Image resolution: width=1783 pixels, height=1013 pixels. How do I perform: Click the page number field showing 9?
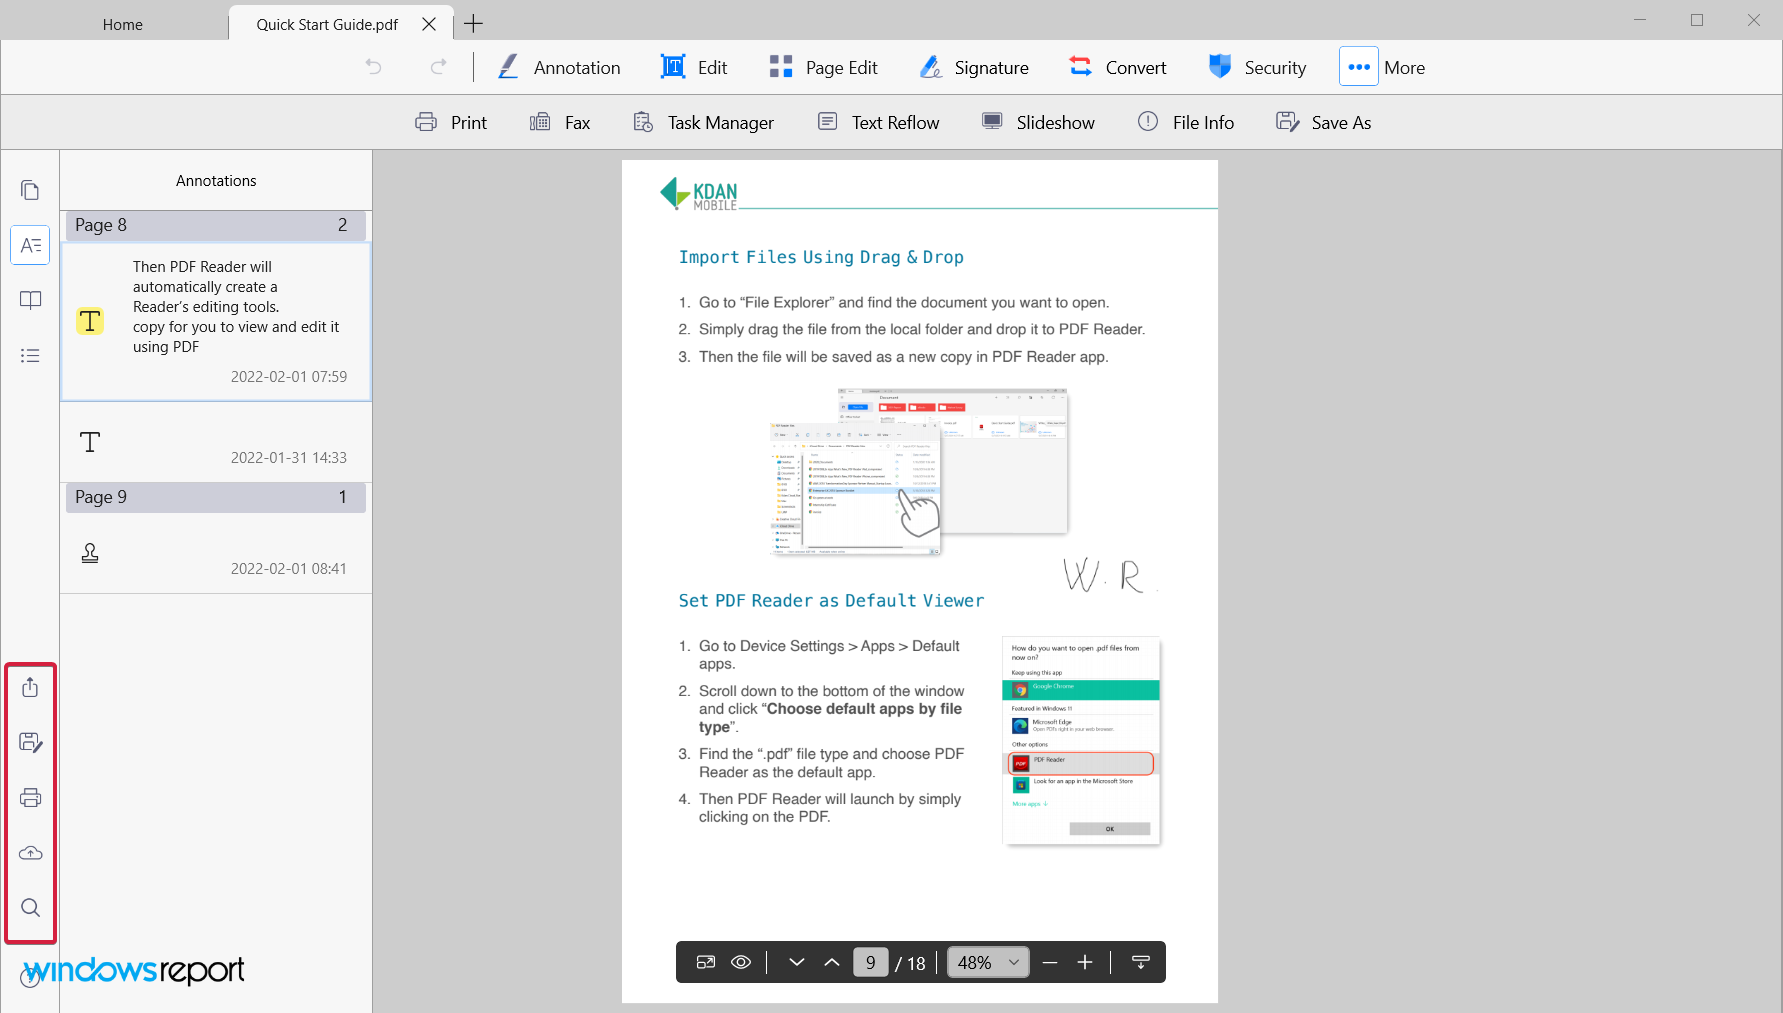pos(871,962)
